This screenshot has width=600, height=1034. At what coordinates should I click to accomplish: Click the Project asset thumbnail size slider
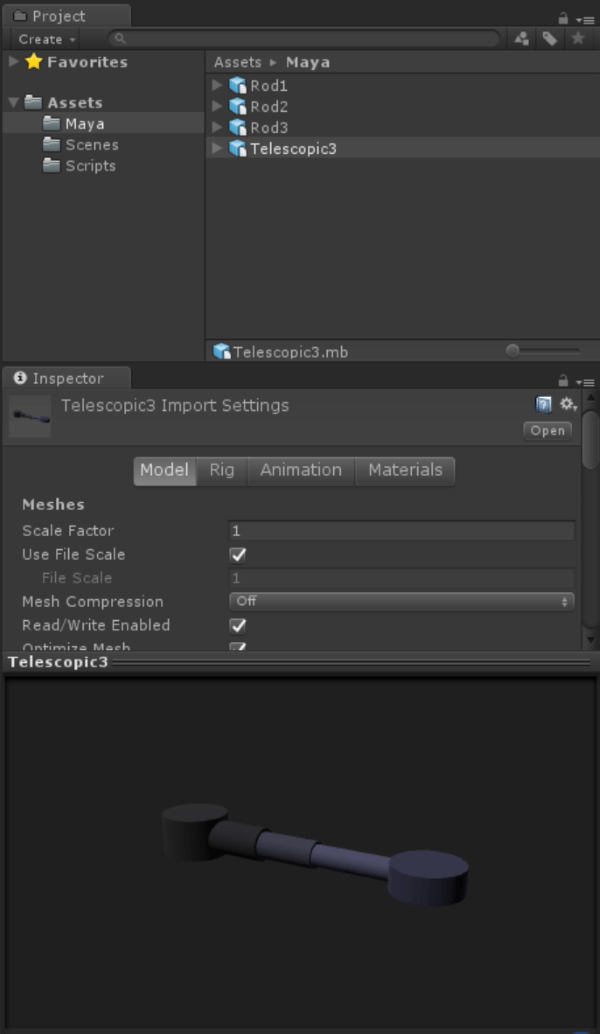pyautogui.click(x=543, y=351)
